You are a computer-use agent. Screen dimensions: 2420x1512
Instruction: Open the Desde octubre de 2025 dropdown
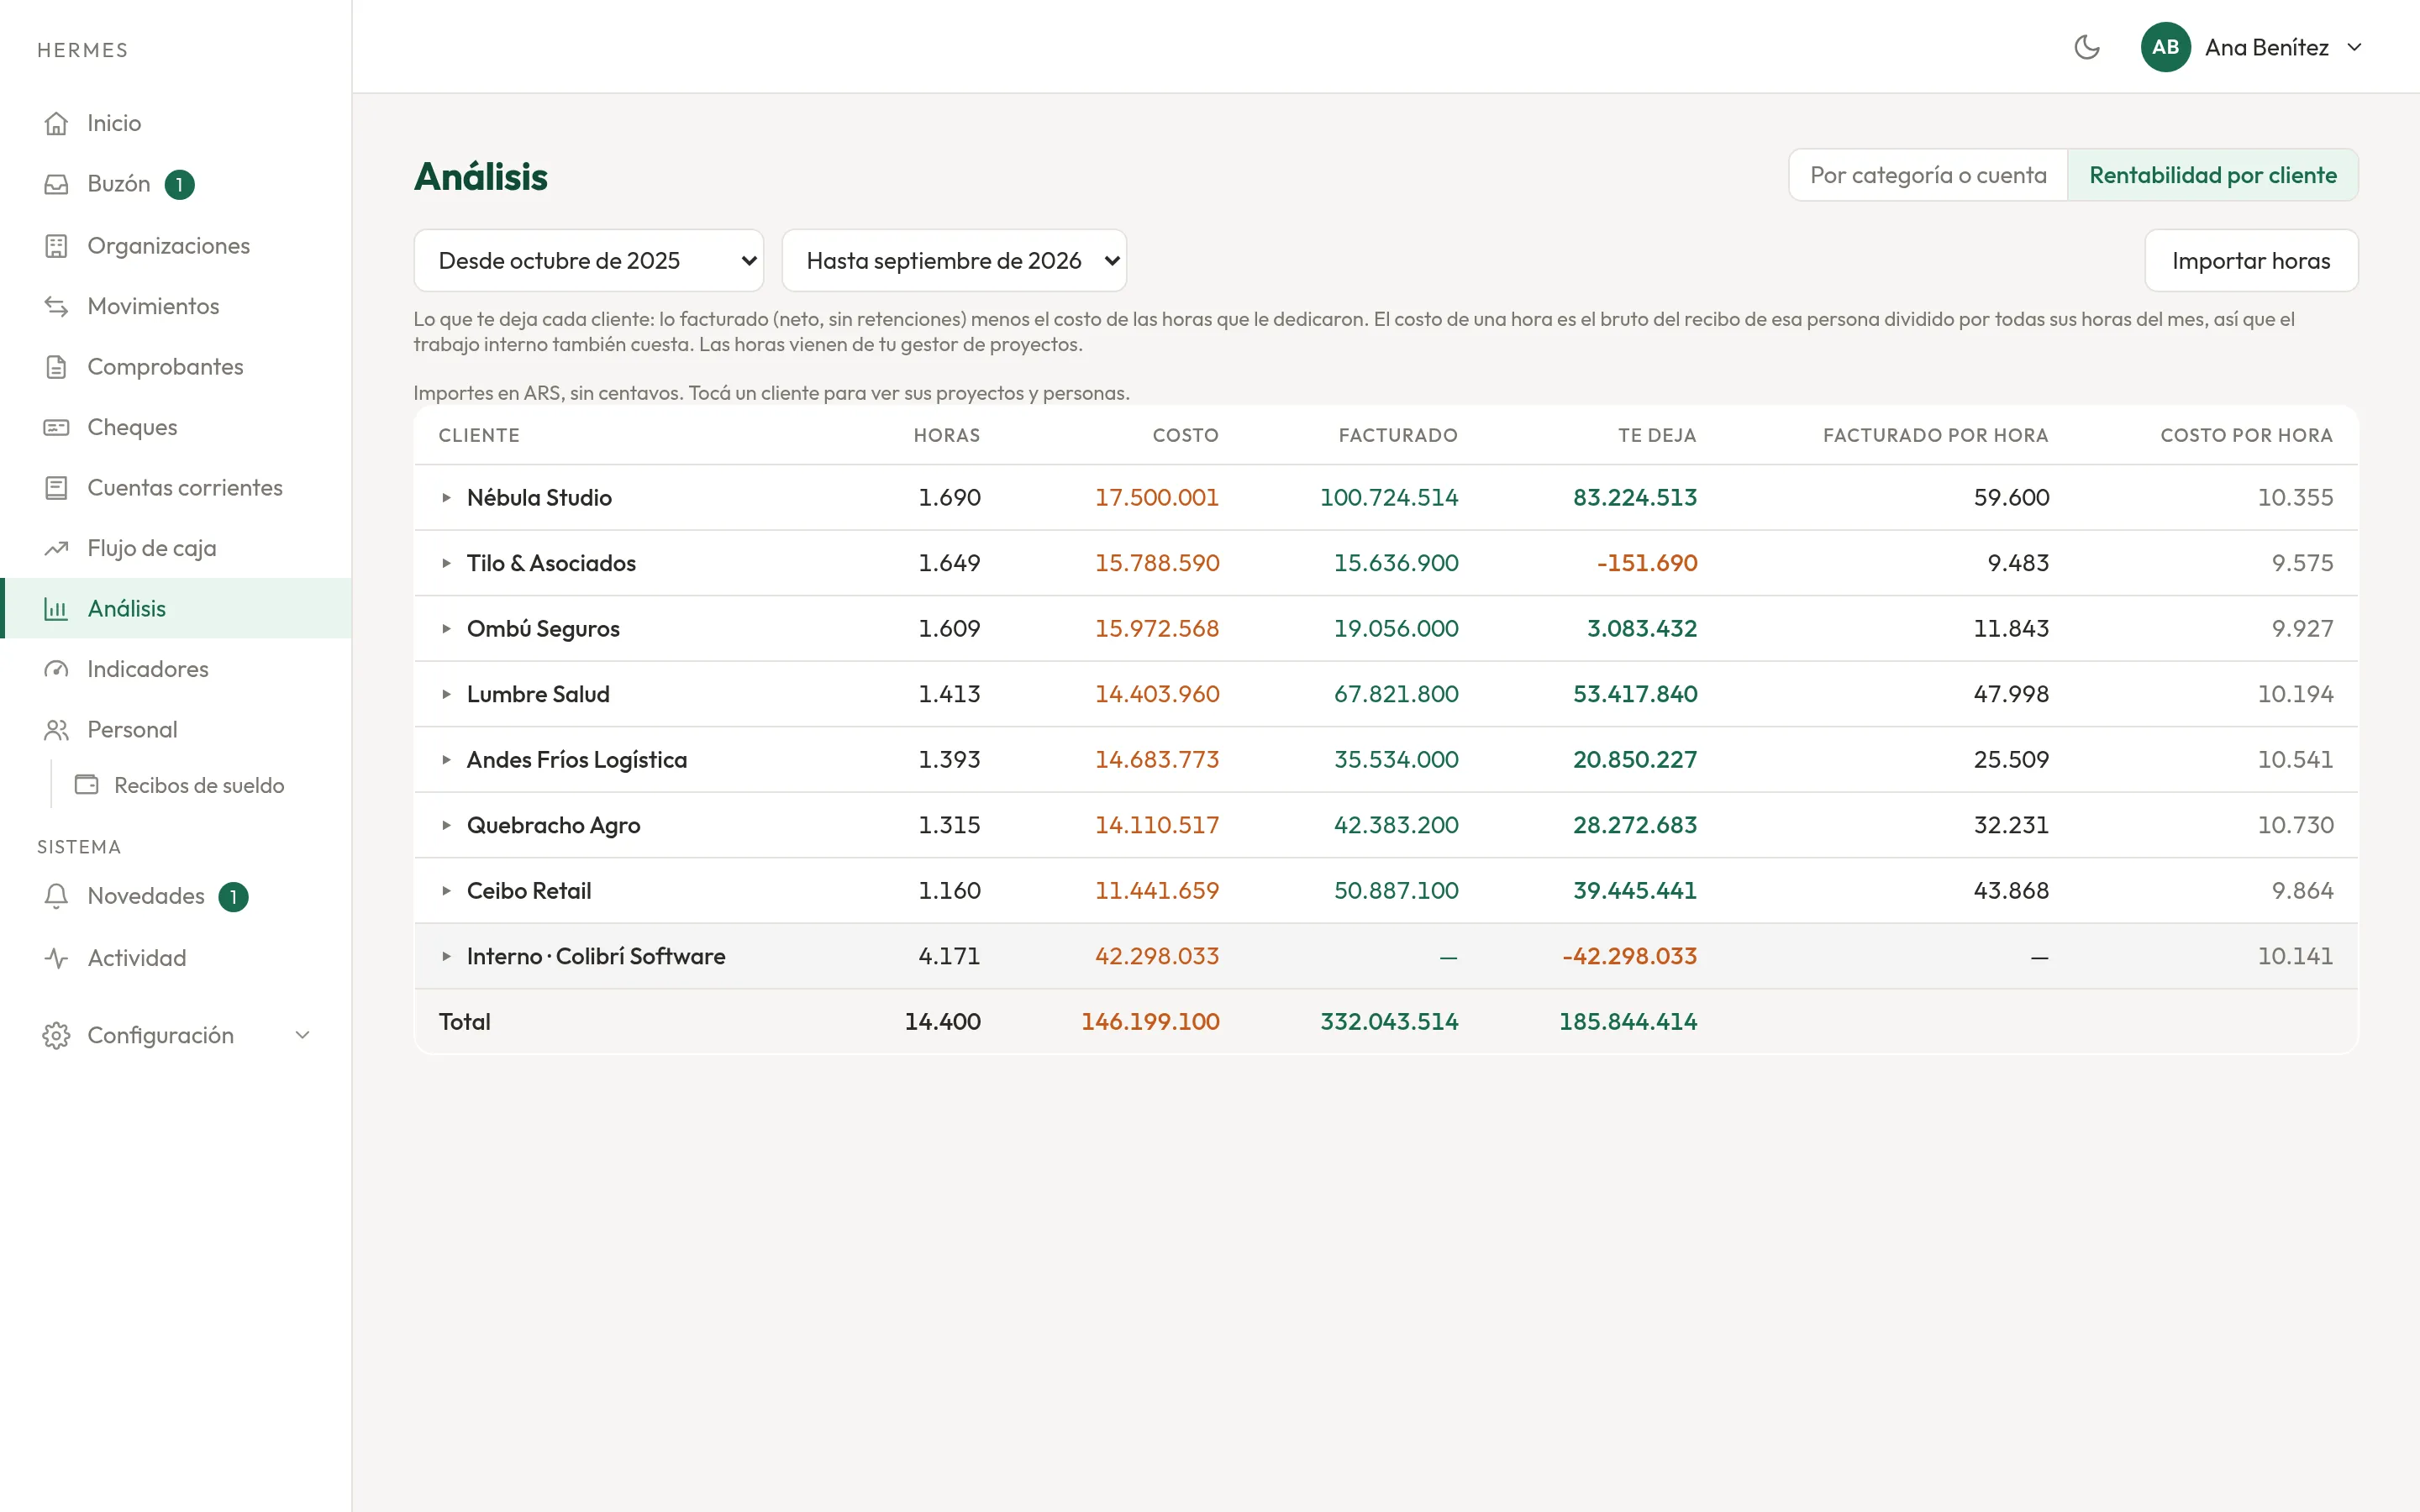point(589,261)
